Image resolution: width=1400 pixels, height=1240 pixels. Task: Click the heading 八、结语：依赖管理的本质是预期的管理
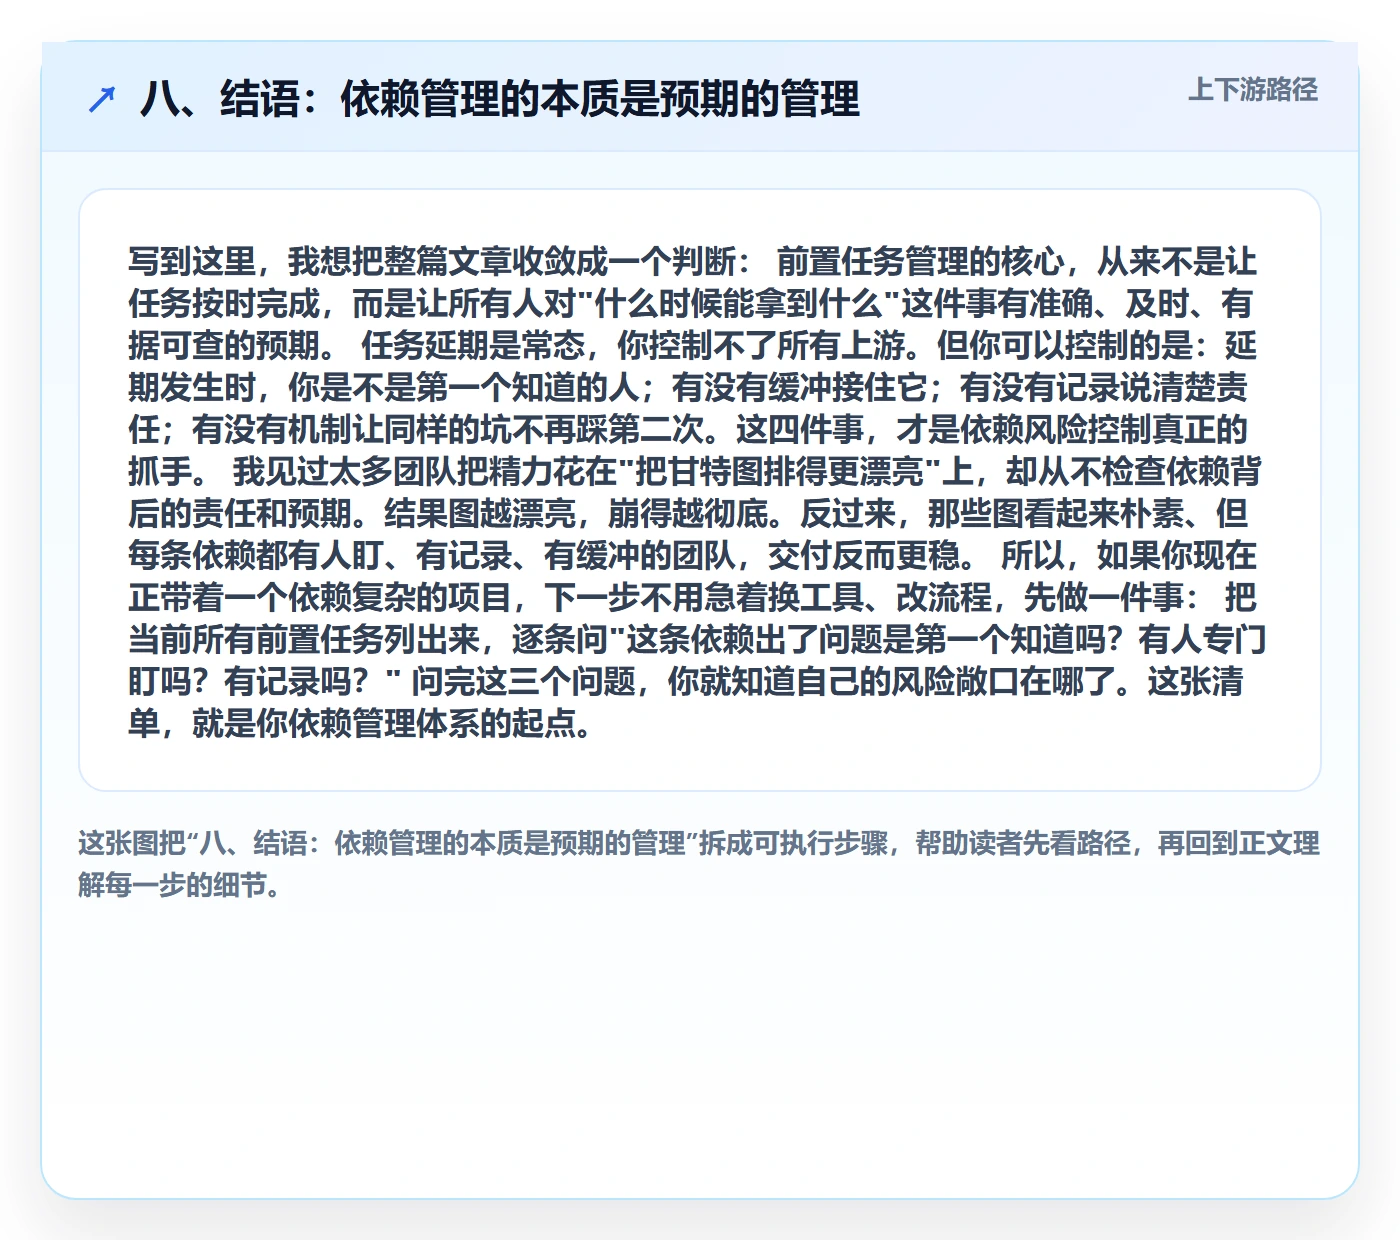[500, 99]
